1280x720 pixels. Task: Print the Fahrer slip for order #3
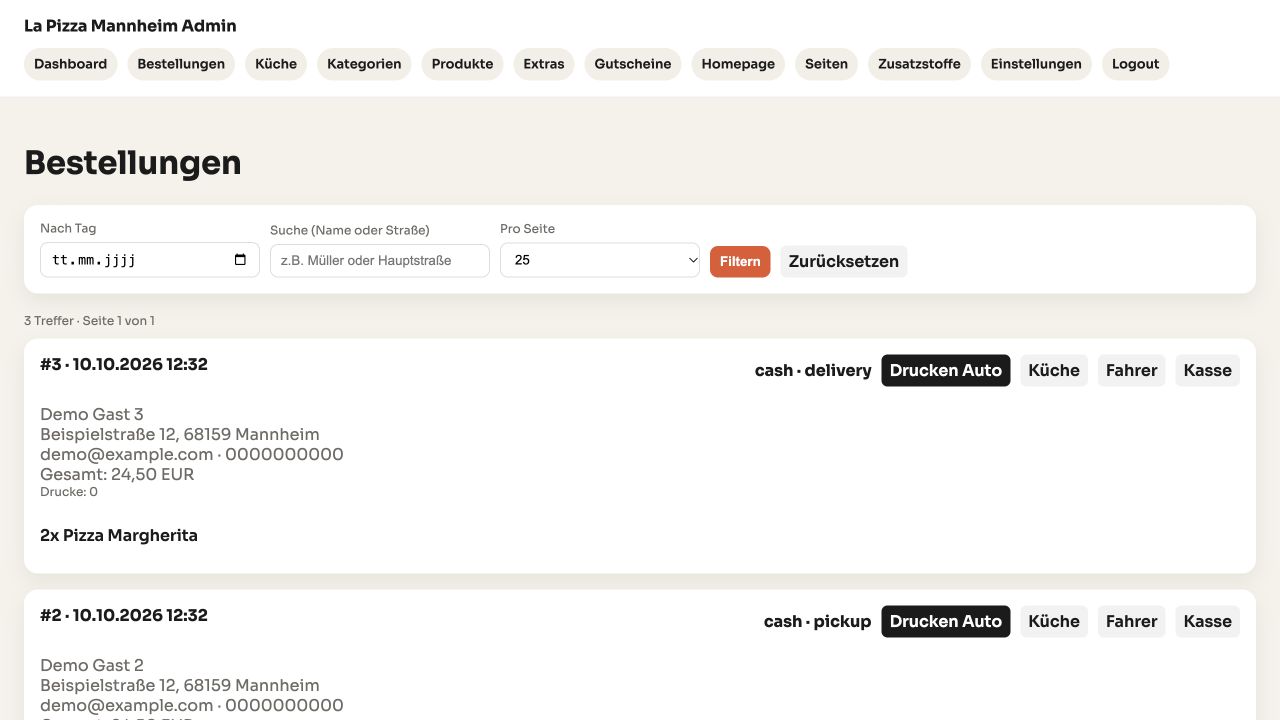[1132, 370]
